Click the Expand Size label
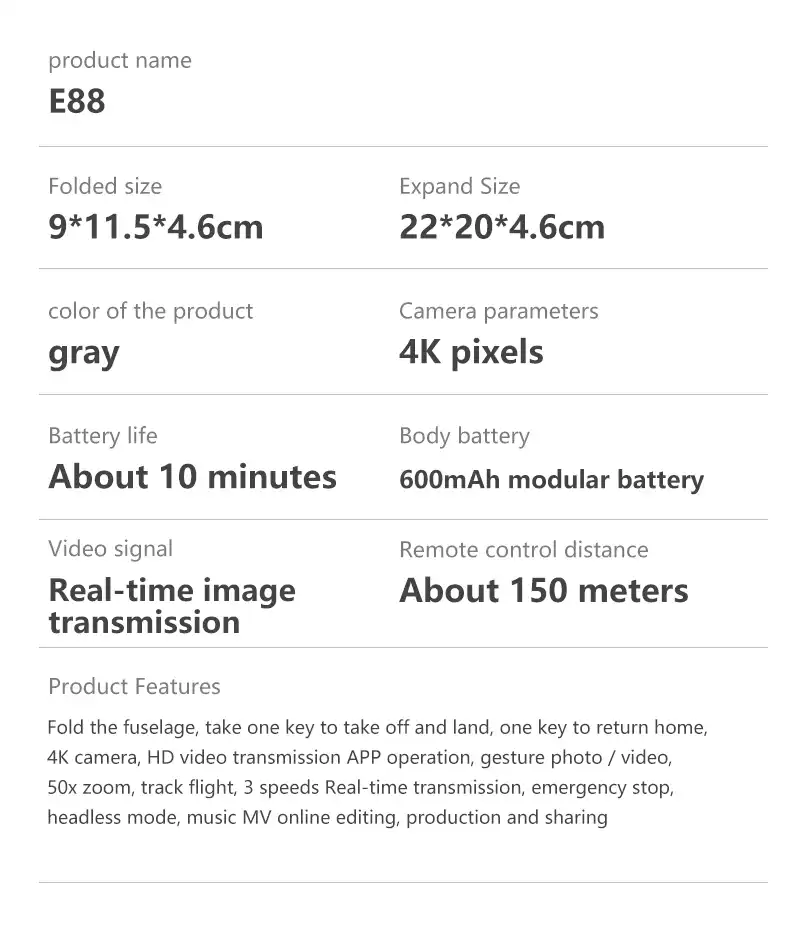 click(x=460, y=187)
